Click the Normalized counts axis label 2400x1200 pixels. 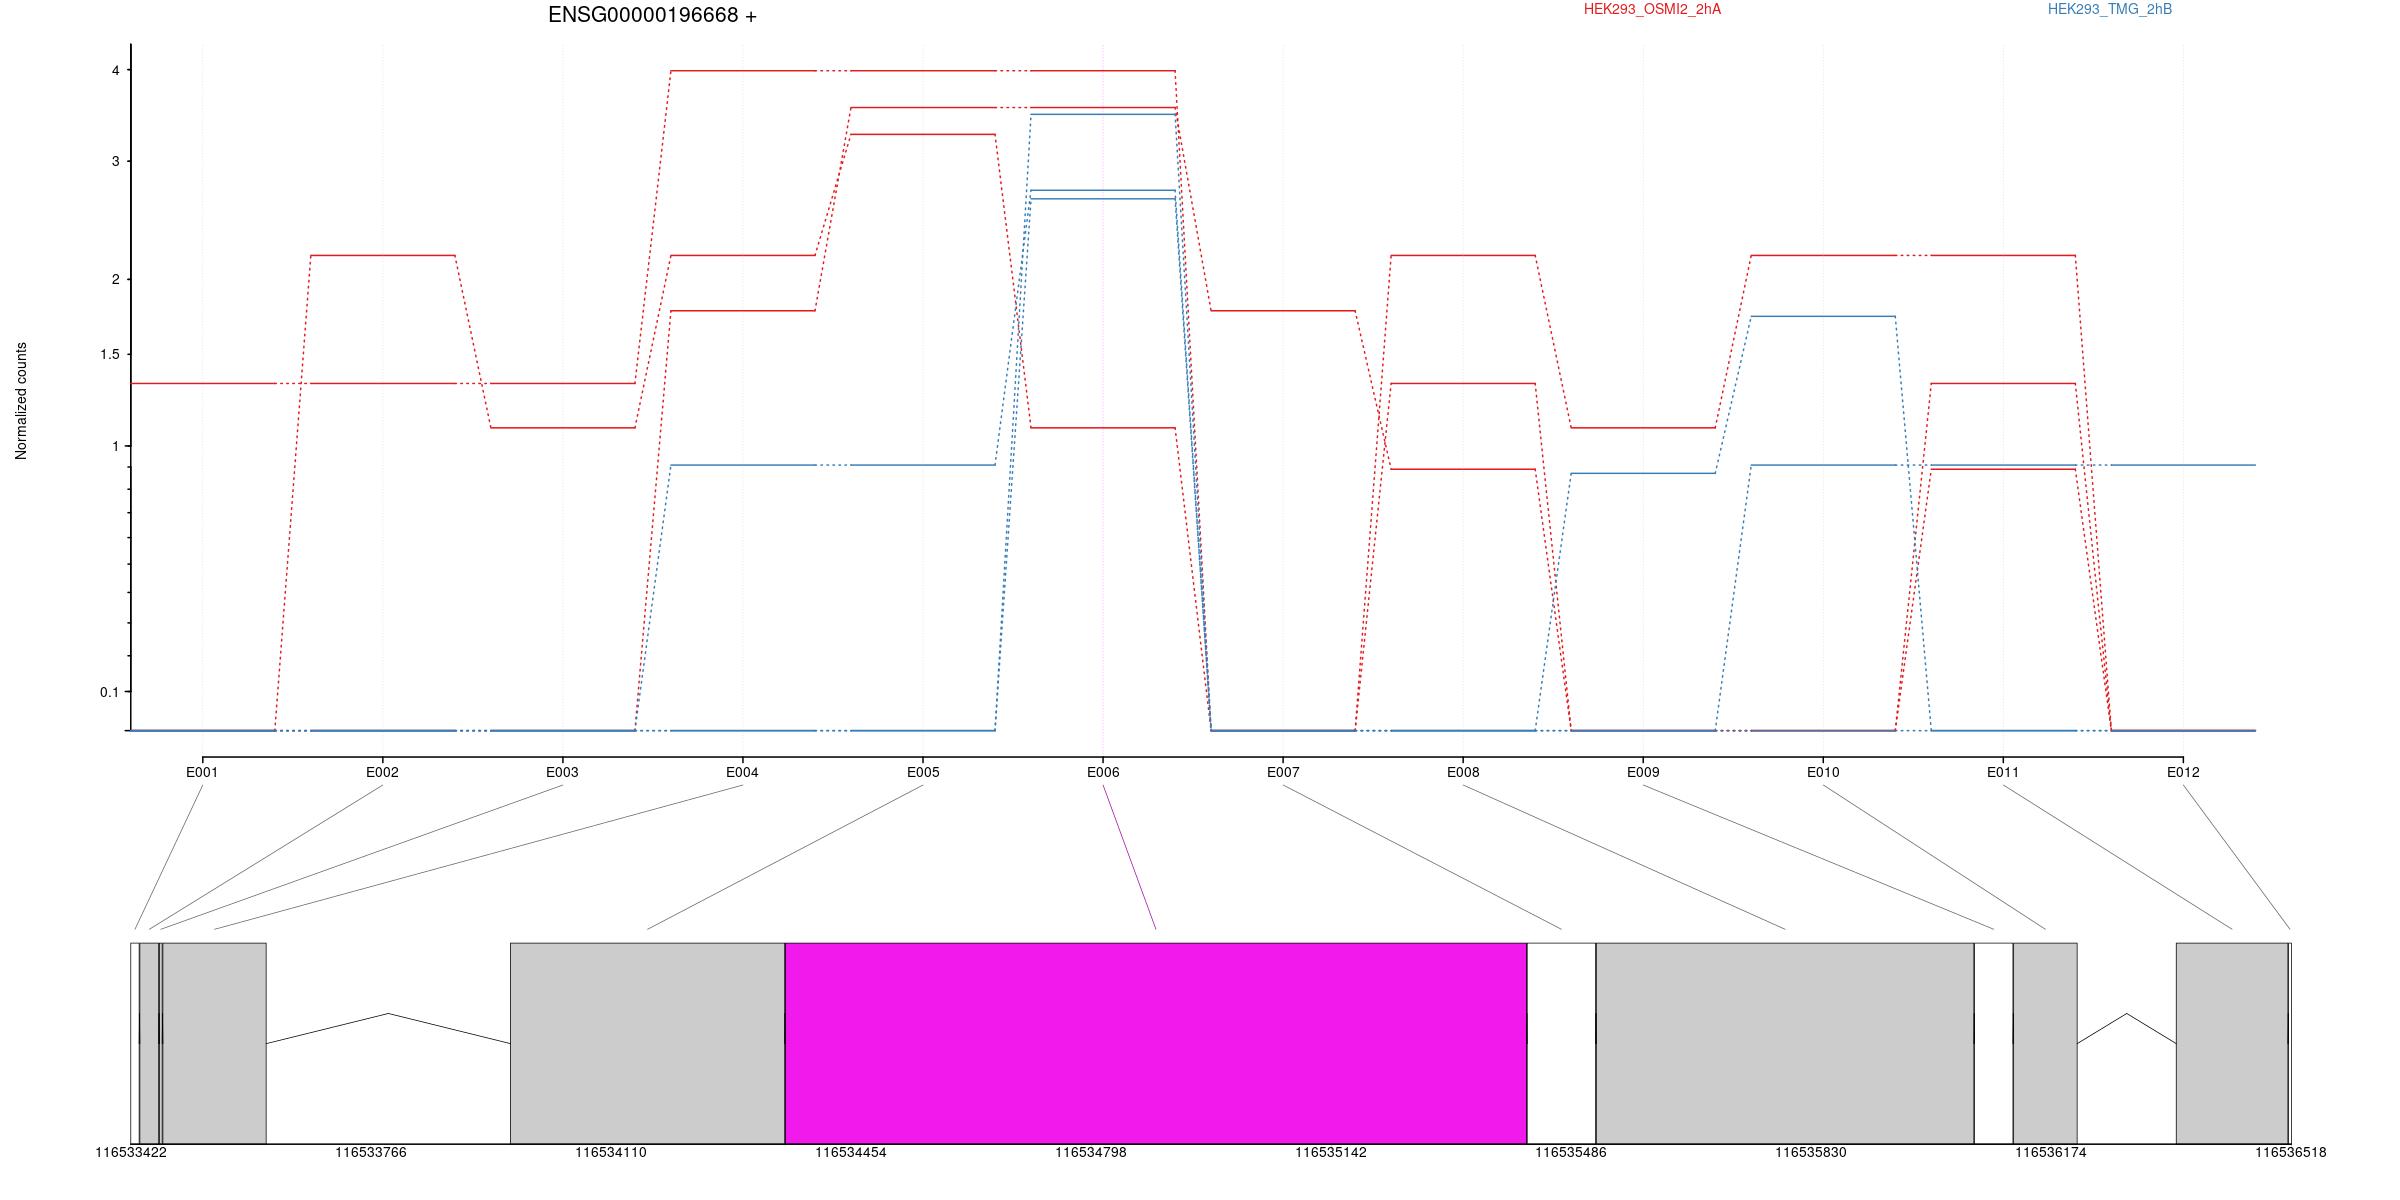(x=21, y=401)
